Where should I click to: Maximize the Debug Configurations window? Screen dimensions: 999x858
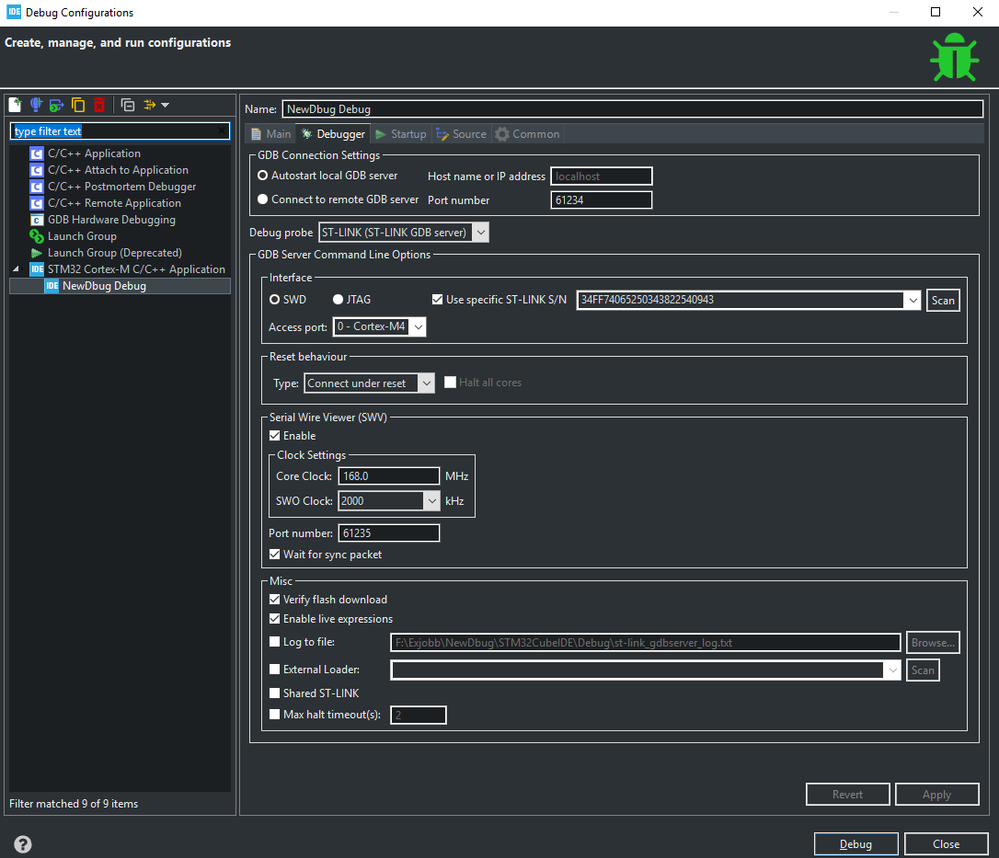[x=935, y=12]
